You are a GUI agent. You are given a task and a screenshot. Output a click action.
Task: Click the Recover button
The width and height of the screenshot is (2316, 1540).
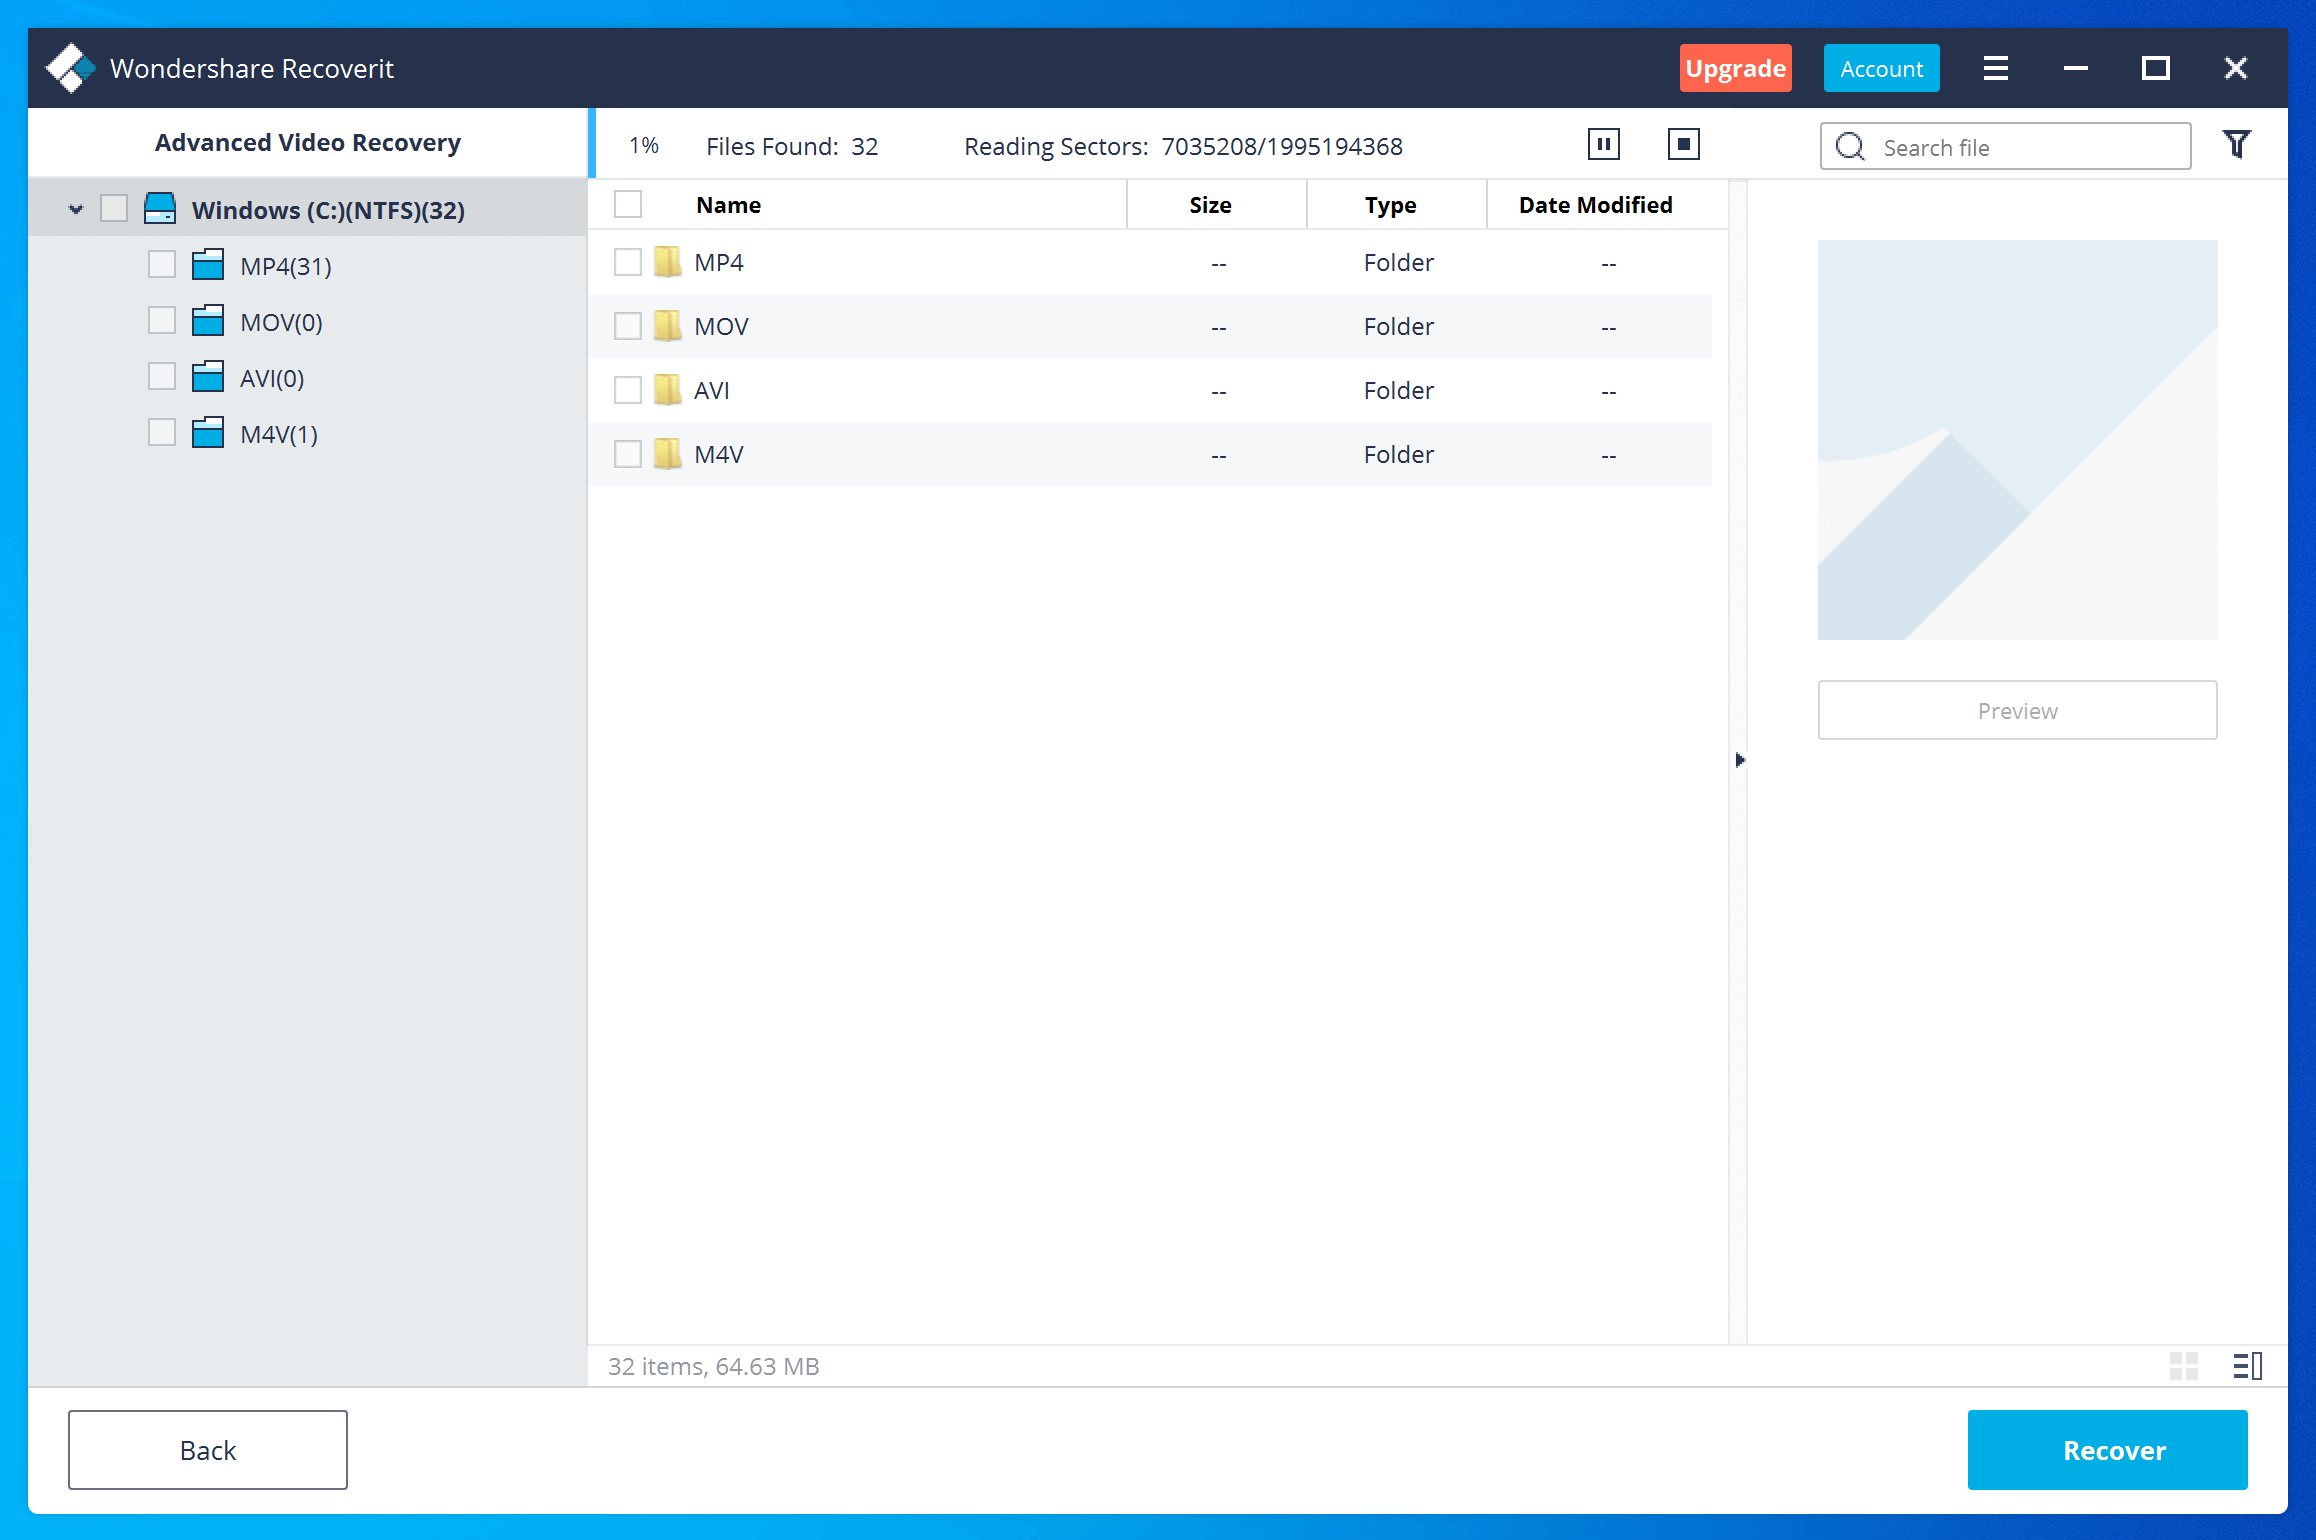pyautogui.click(x=2107, y=1450)
